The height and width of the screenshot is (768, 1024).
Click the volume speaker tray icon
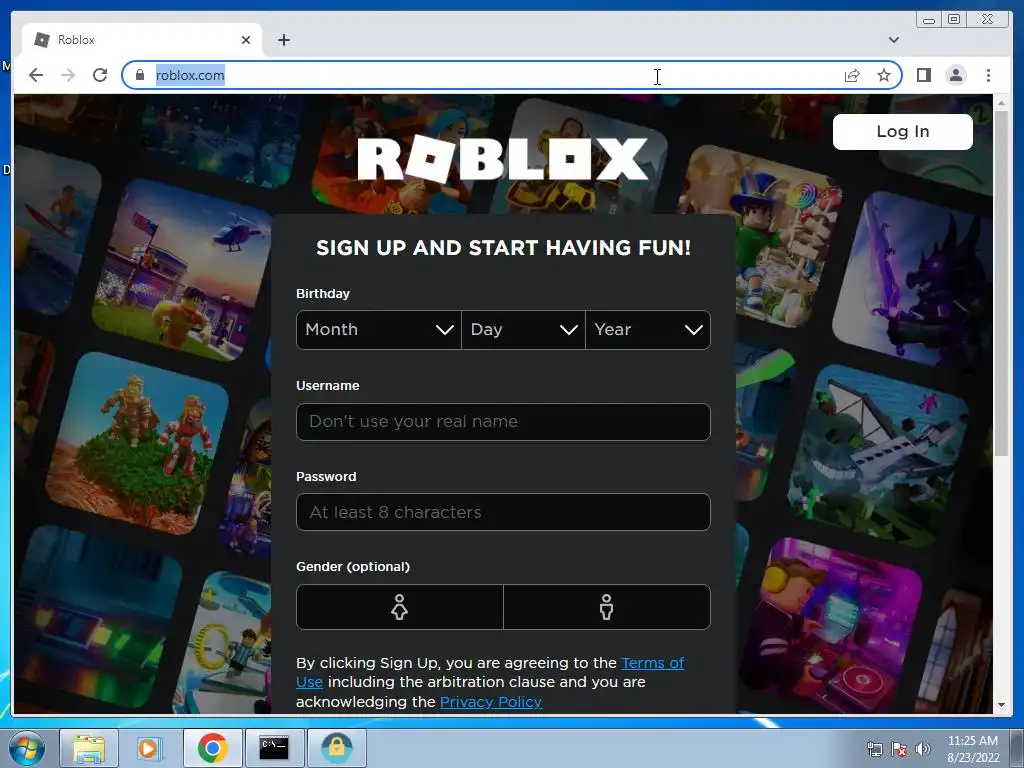pos(923,749)
